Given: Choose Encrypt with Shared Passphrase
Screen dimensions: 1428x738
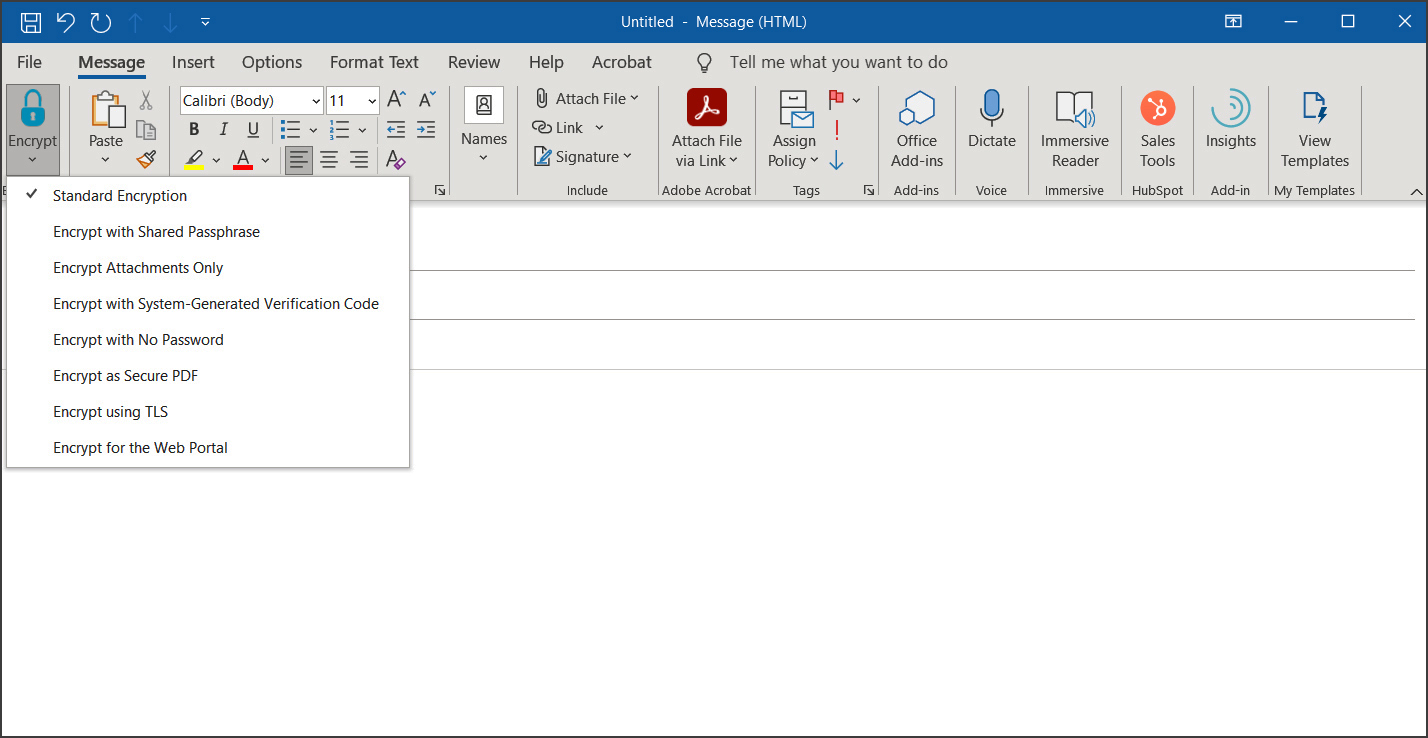Looking at the screenshot, I should (208, 232).
